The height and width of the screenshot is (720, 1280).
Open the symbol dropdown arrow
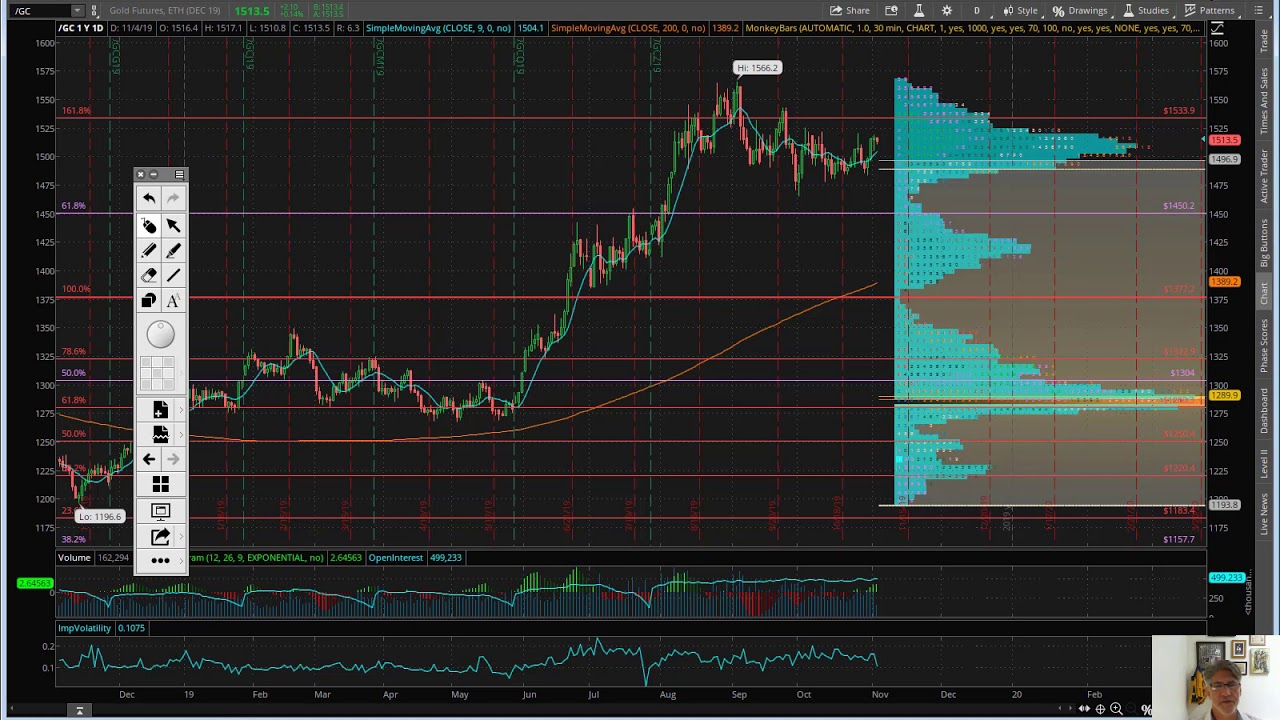click(x=77, y=10)
